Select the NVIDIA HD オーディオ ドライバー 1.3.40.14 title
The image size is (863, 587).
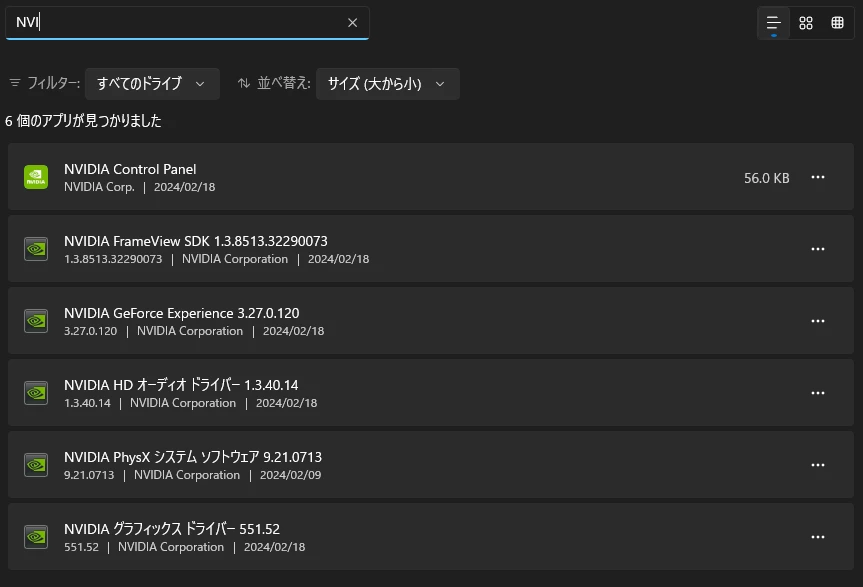click(181, 386)
